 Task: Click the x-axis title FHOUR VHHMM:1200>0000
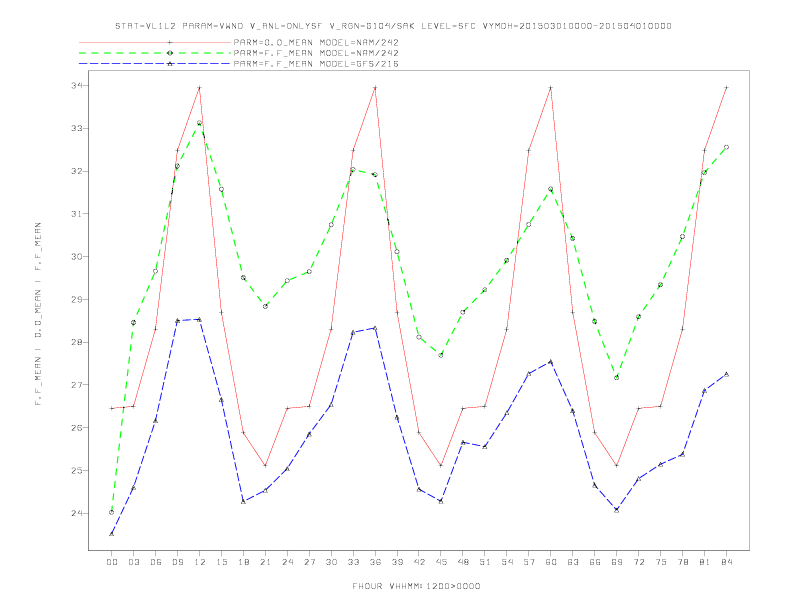pyautogui.click(x=416, y=586)
